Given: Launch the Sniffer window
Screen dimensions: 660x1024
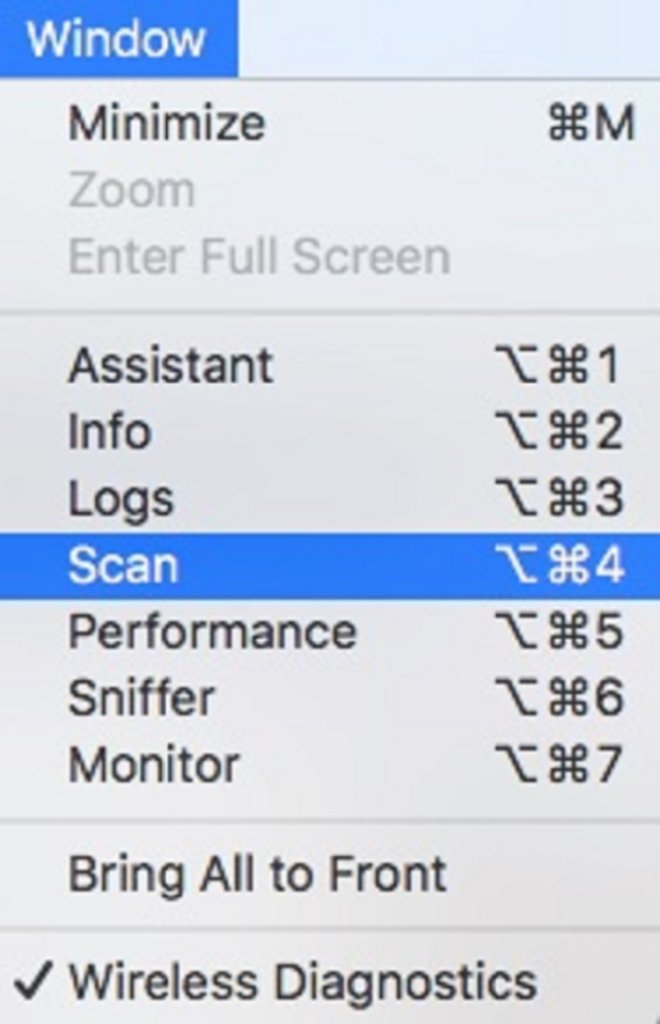Looking at the screenshot, I should (x=141, y=698).
